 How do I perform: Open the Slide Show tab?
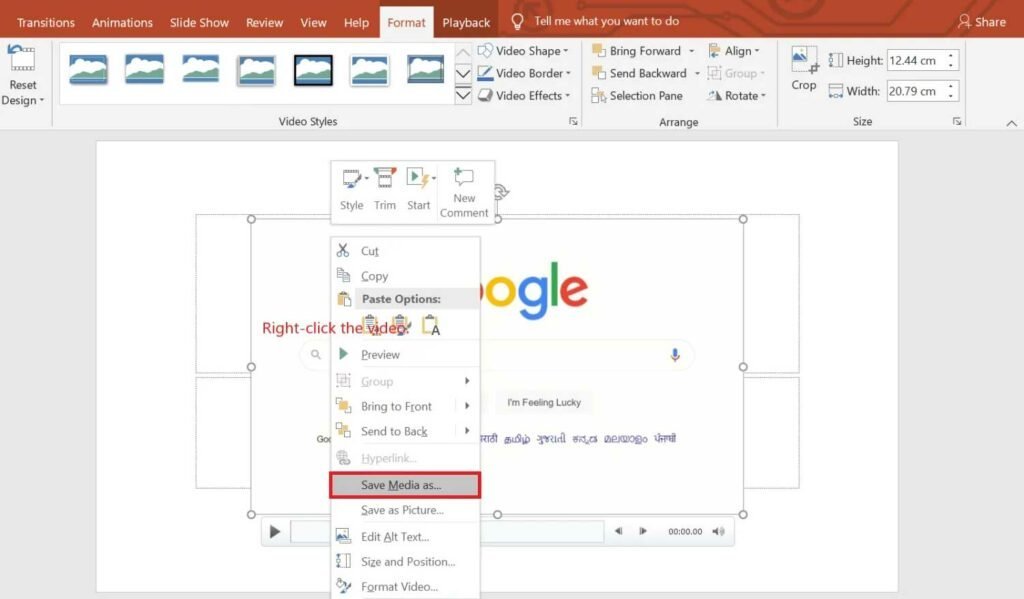(x=199, y=22)
